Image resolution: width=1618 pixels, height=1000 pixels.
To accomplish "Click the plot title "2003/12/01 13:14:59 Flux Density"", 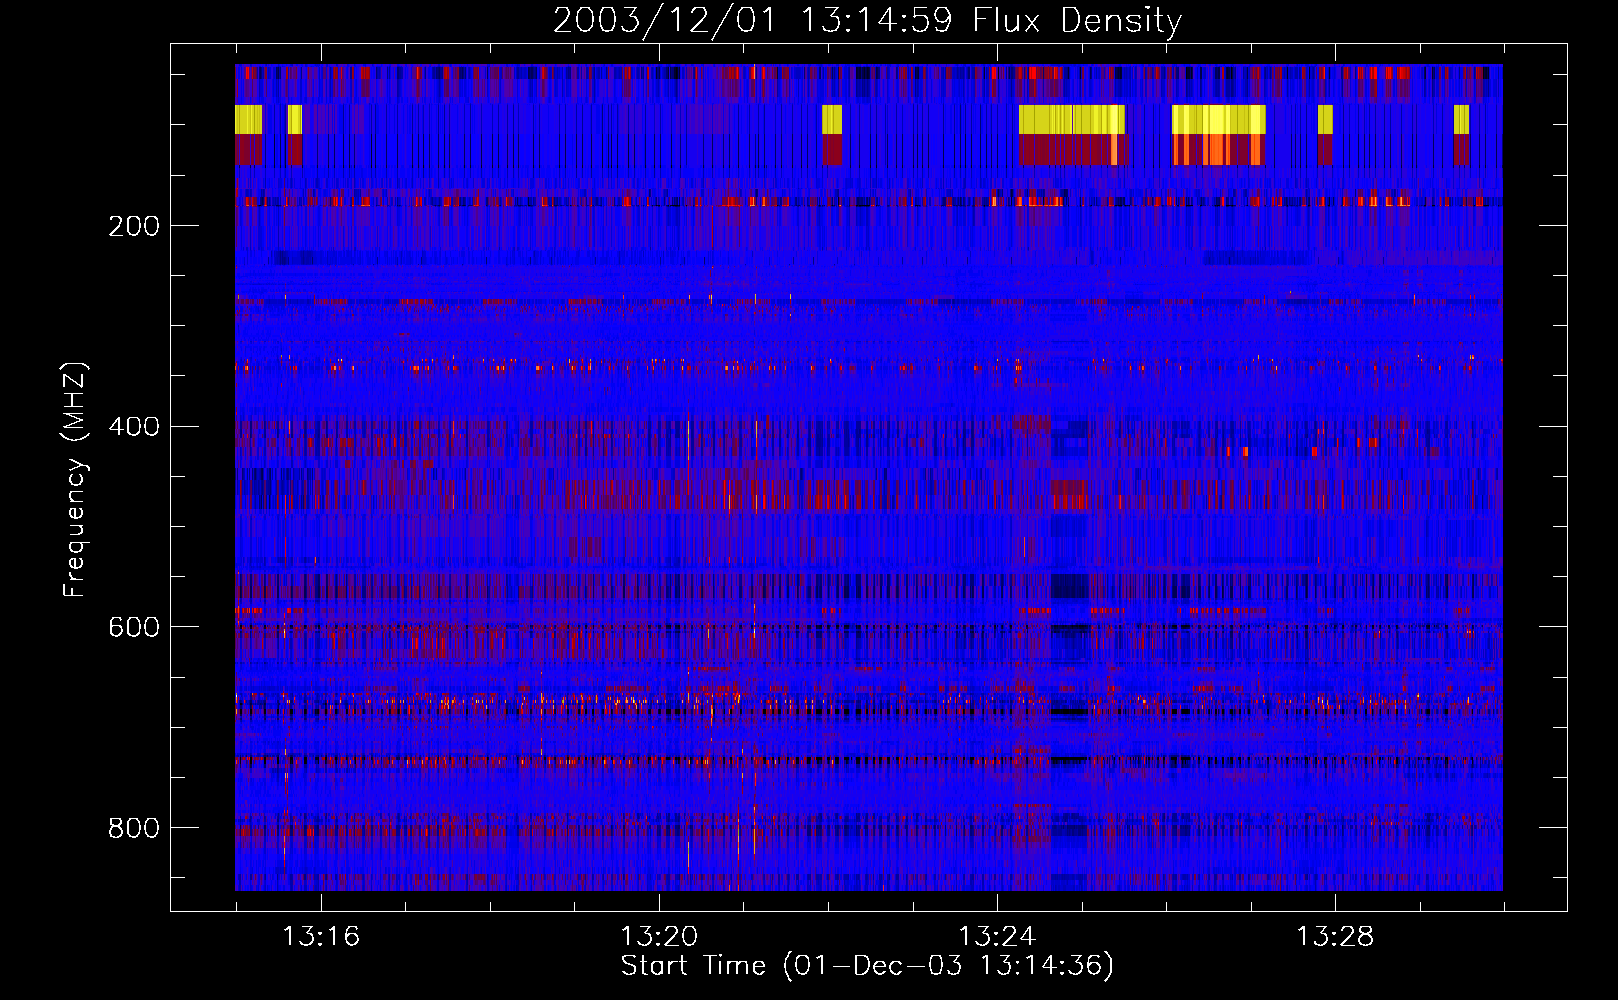I will pyautogui.click(x=868, y=20).
